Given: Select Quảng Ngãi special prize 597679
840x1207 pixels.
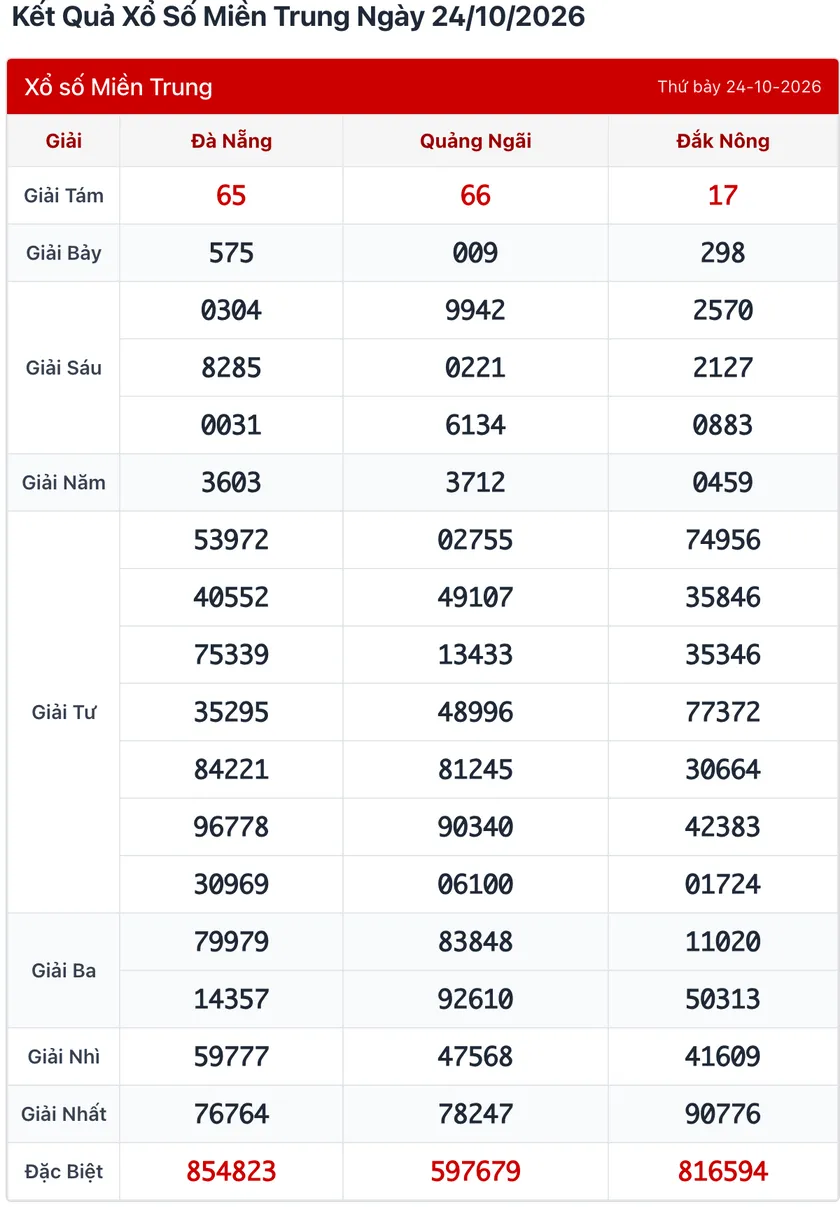Looking at the screenshot, I should coord(475,1171).
